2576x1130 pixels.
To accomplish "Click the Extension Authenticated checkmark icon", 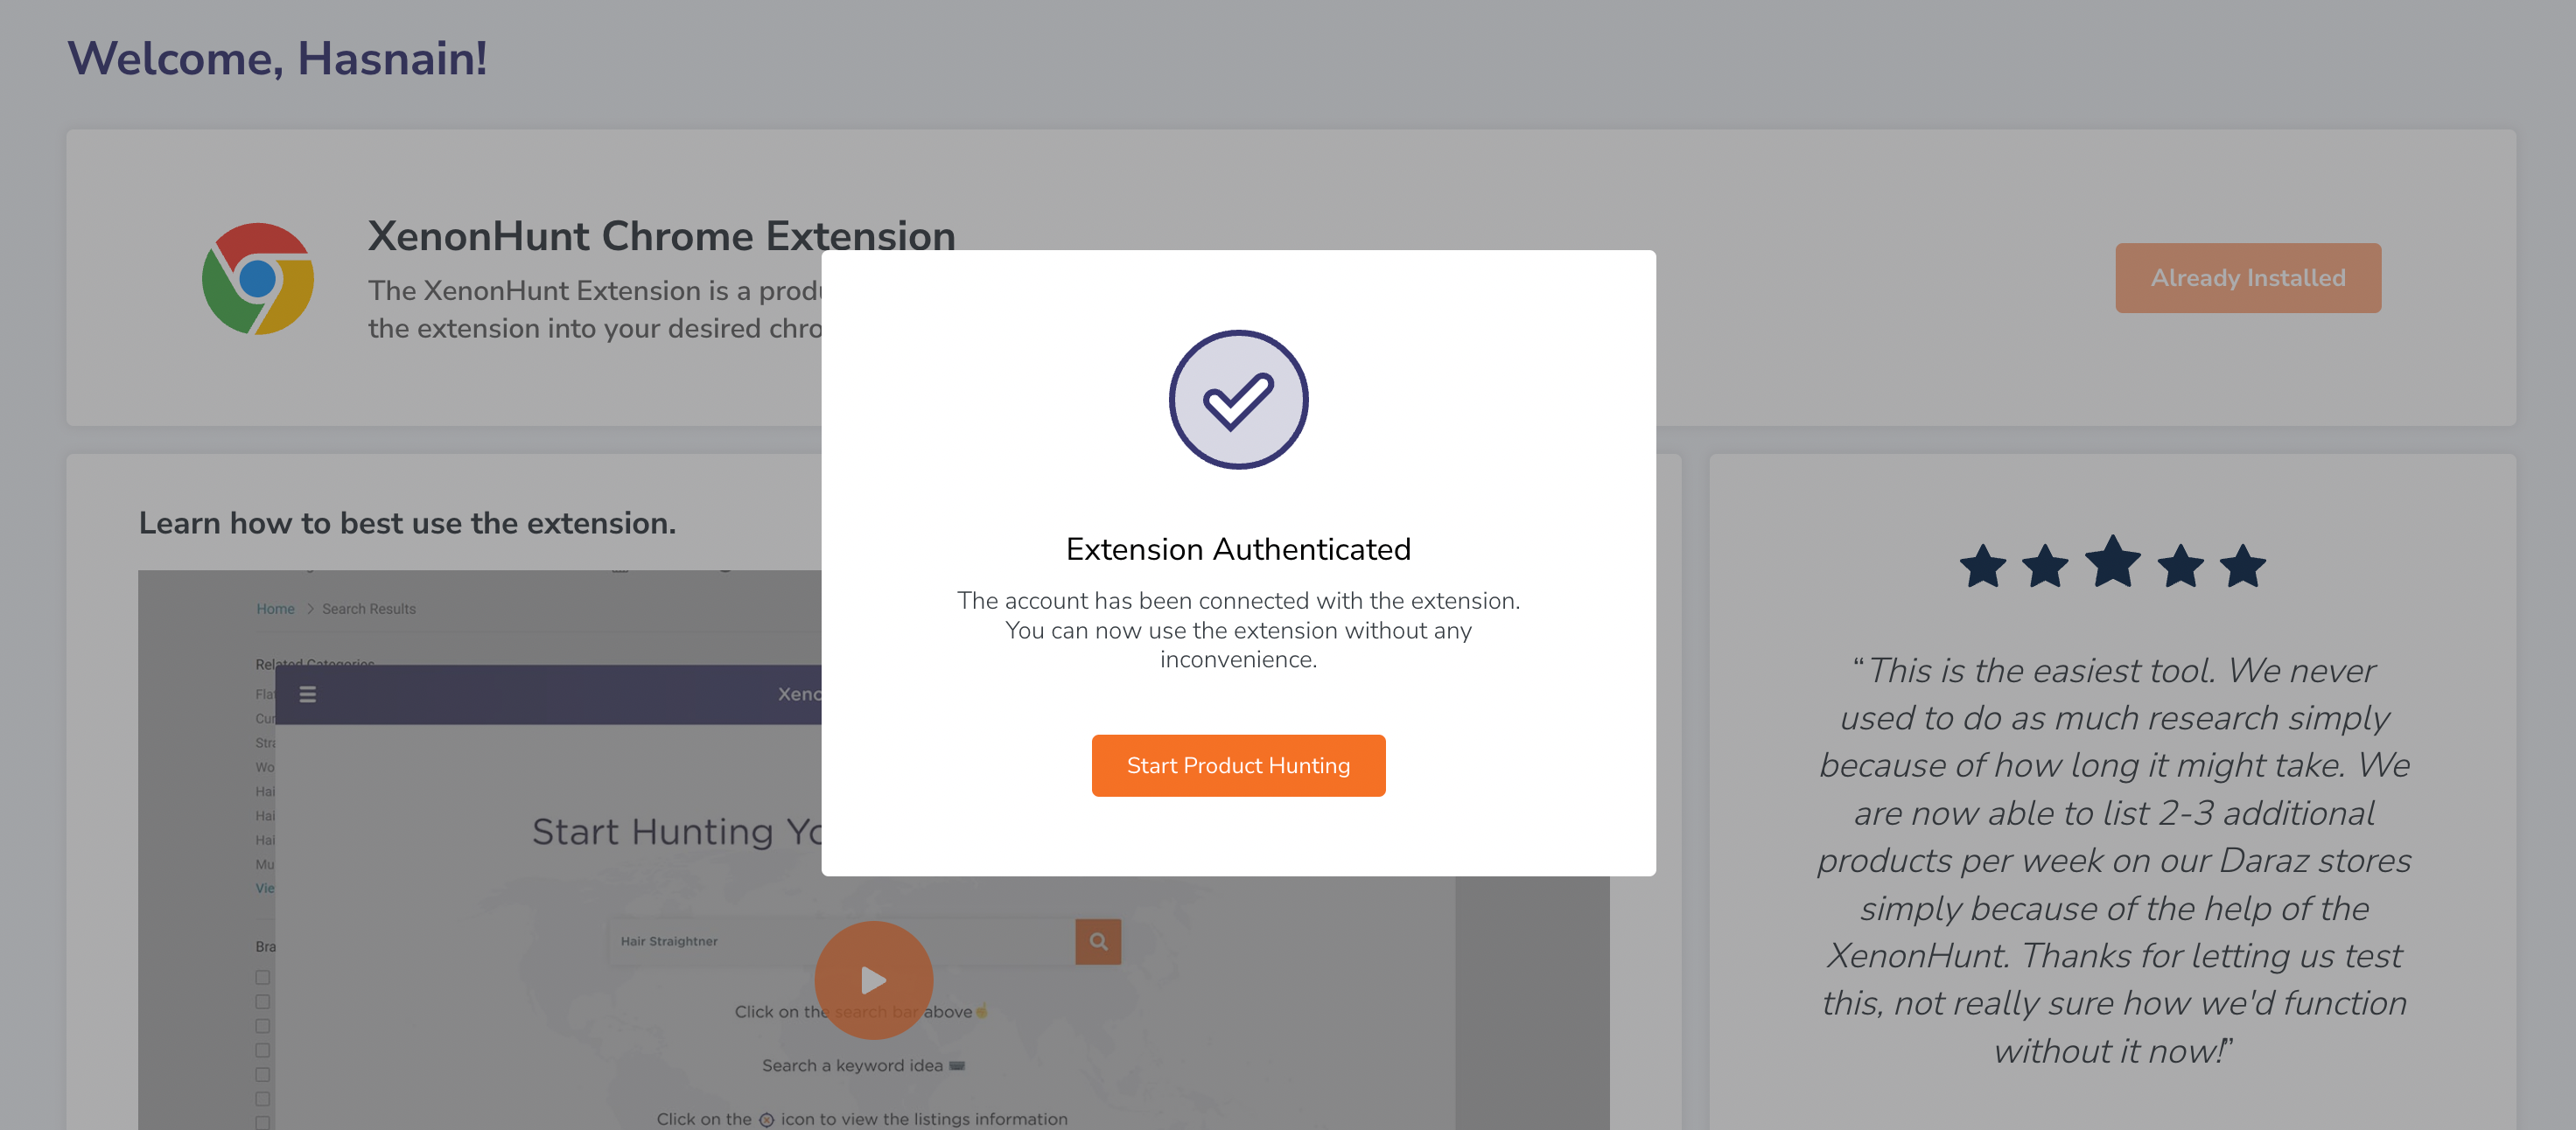I will pos(1237,399).
